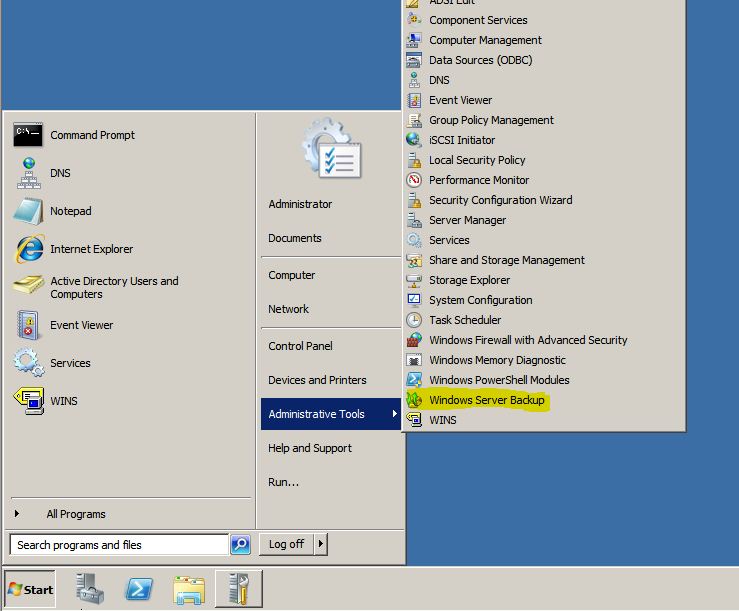Click Security Configuration Wizard icon
The image size is (739, 611).
pyautogui.click(x=414, y=200)
